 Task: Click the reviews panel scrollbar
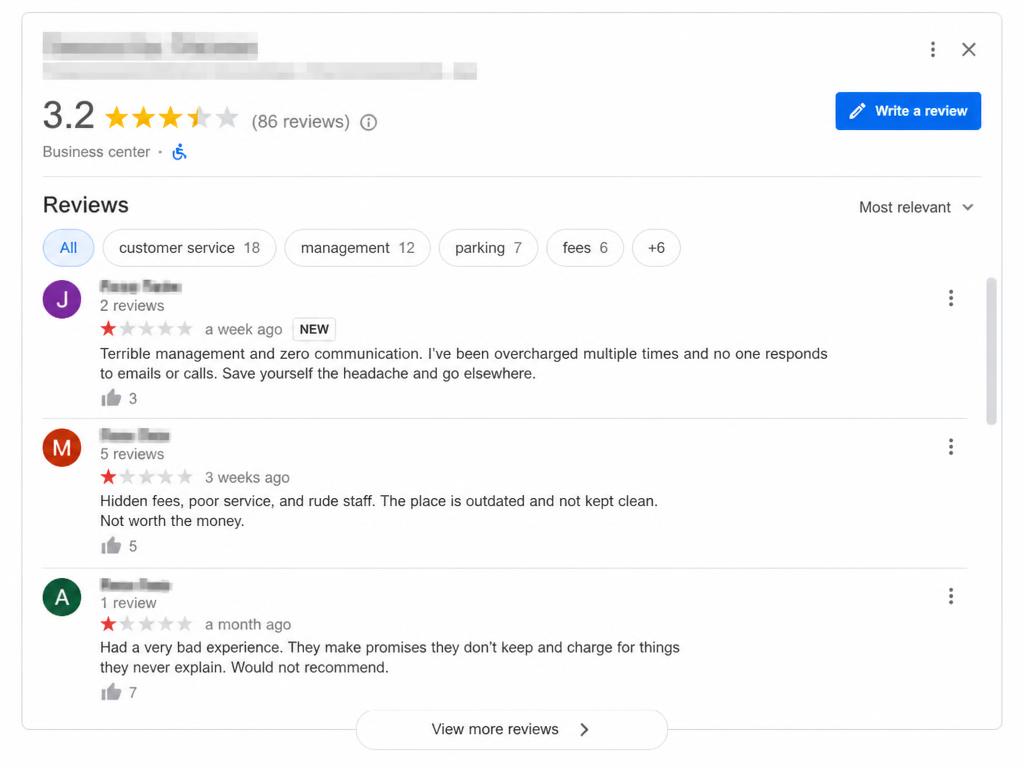pyautogui.click(x=991, y=351)
